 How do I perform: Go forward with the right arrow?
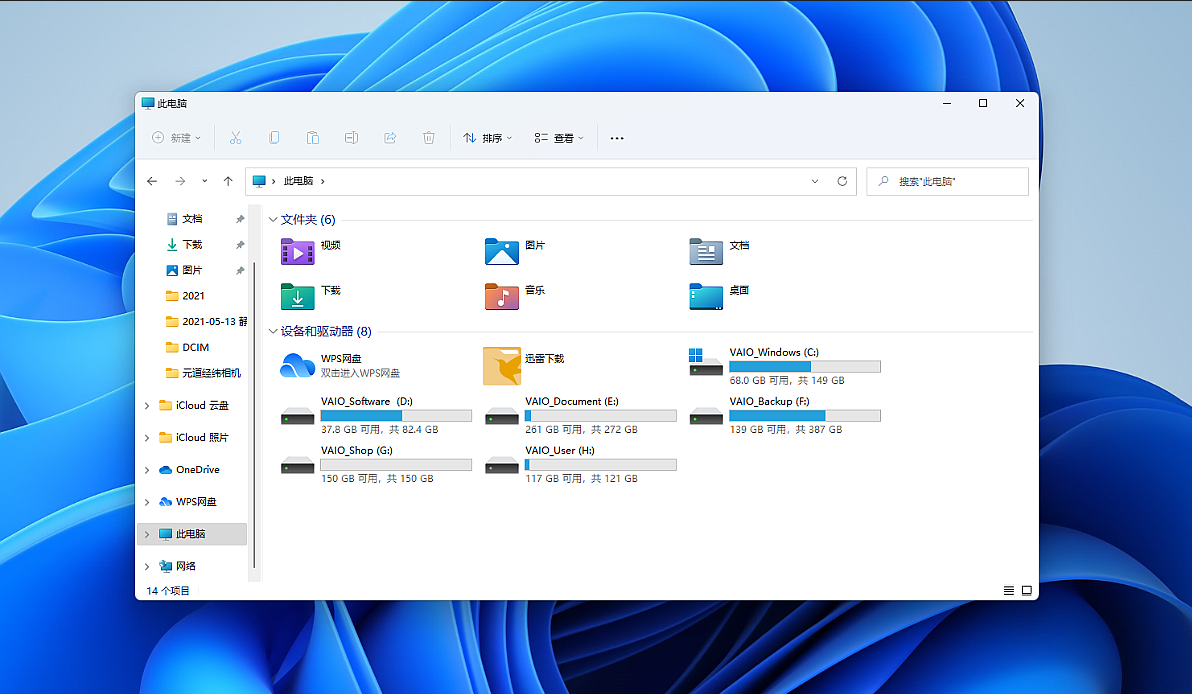(180, 181)
